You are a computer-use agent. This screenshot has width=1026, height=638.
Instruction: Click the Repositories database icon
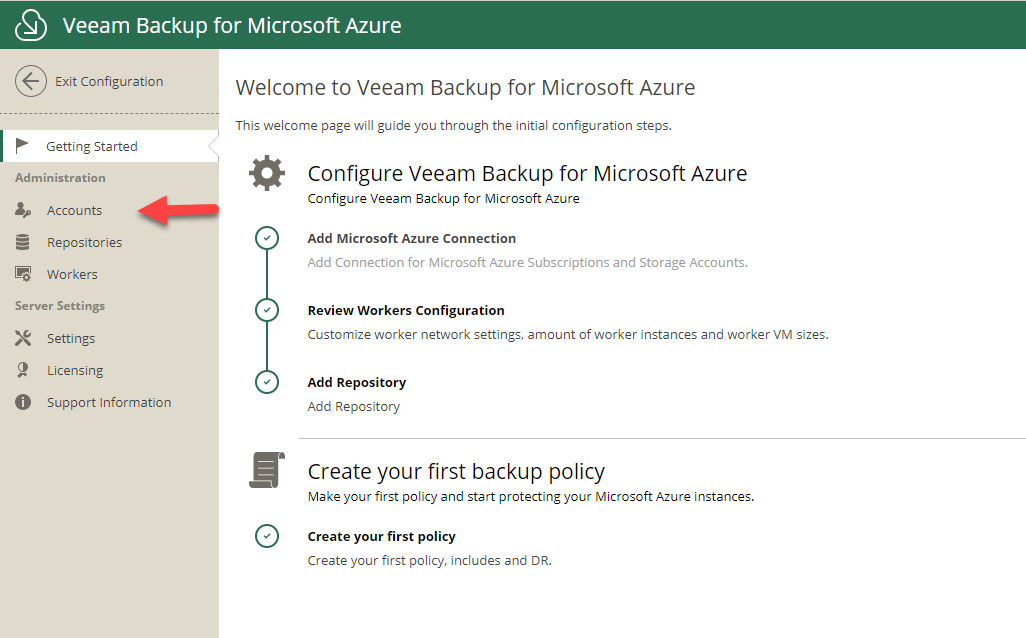(22, 242)
